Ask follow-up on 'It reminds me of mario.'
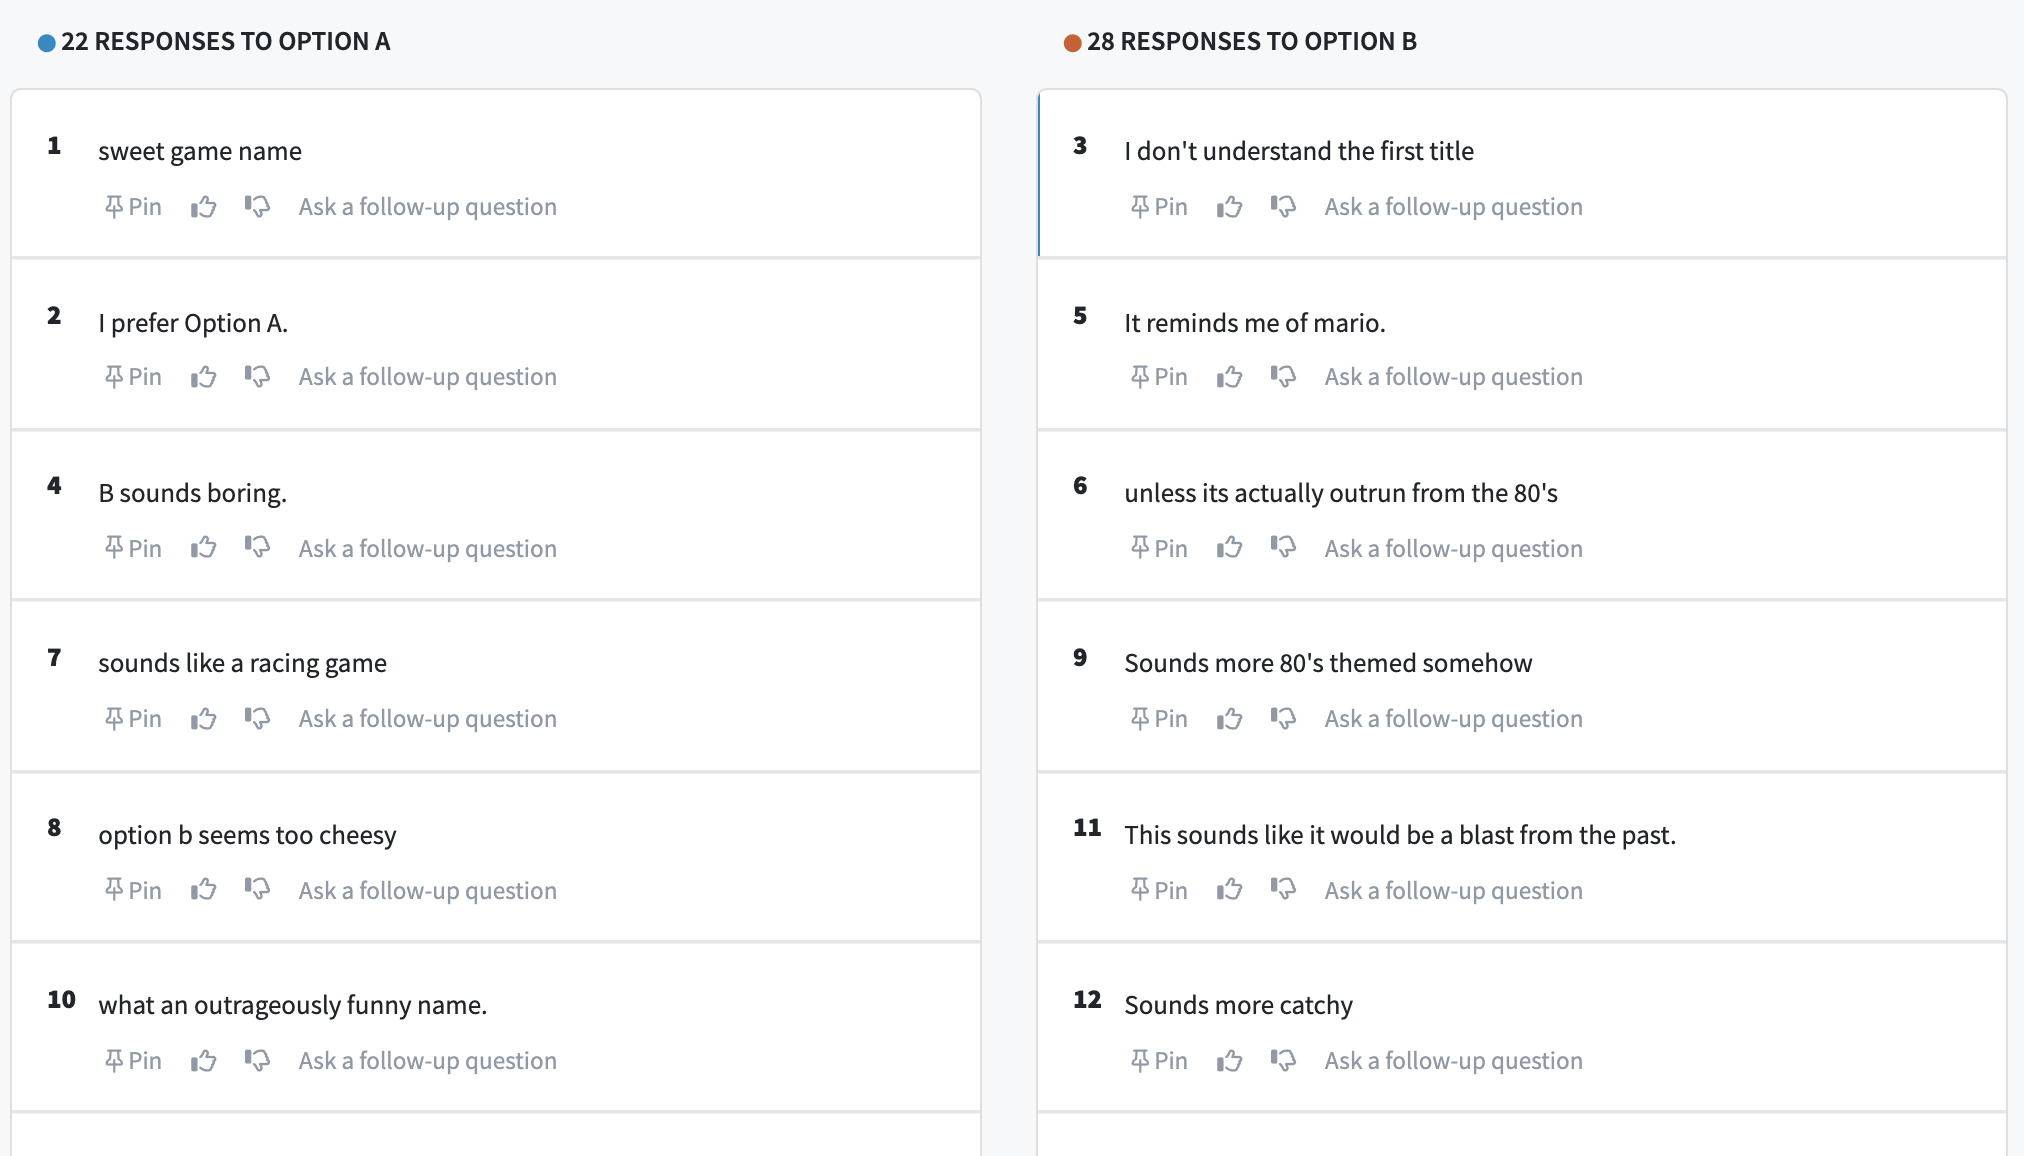 click(x=1454, y=377)
